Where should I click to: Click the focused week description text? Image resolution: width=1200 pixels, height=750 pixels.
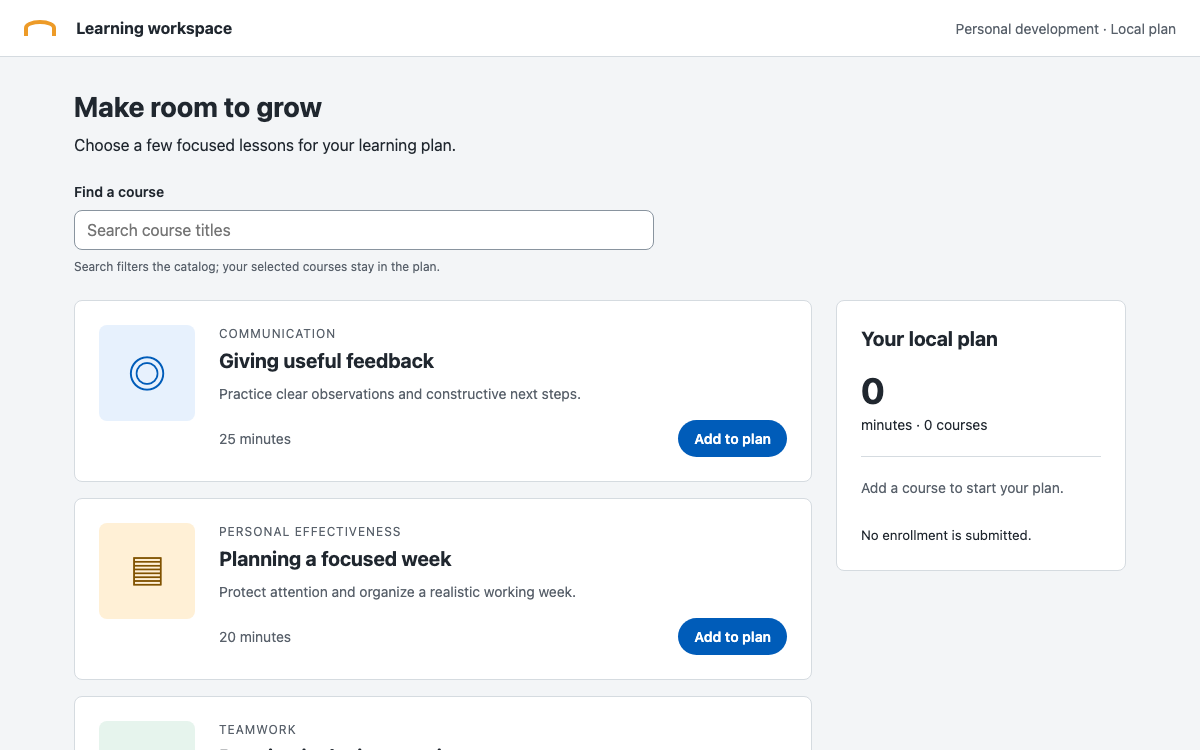pos(397,592)
